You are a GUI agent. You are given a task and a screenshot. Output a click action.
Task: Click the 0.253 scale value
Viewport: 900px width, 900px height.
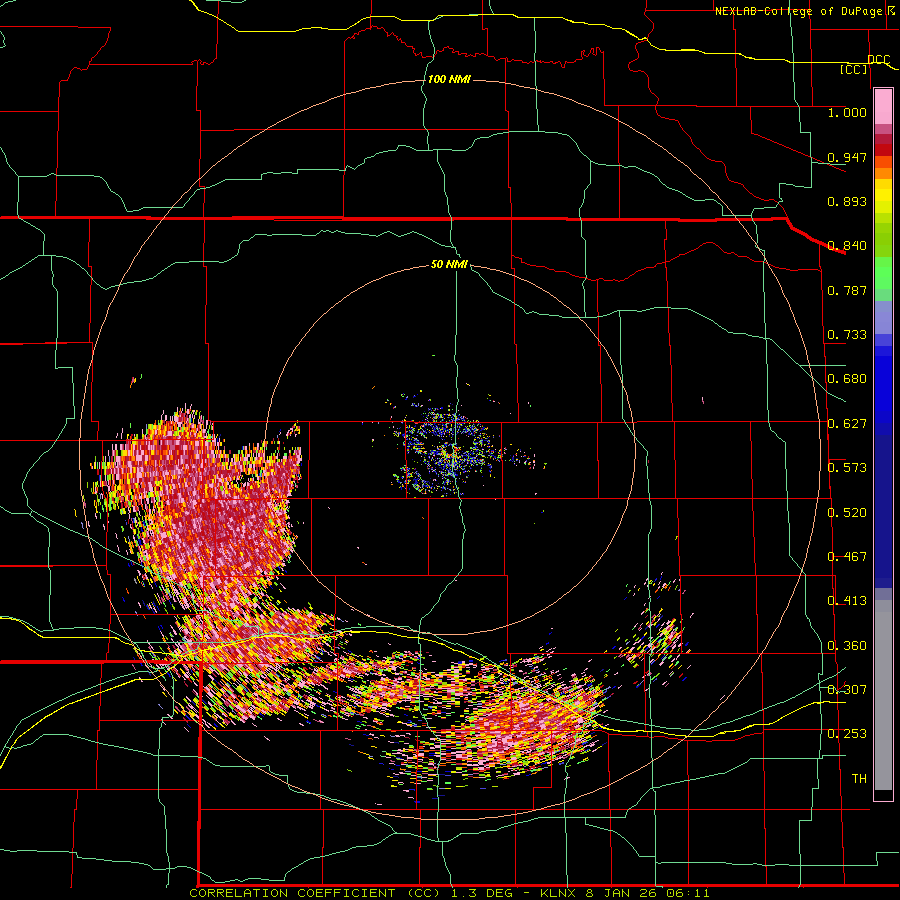point(847,734)
